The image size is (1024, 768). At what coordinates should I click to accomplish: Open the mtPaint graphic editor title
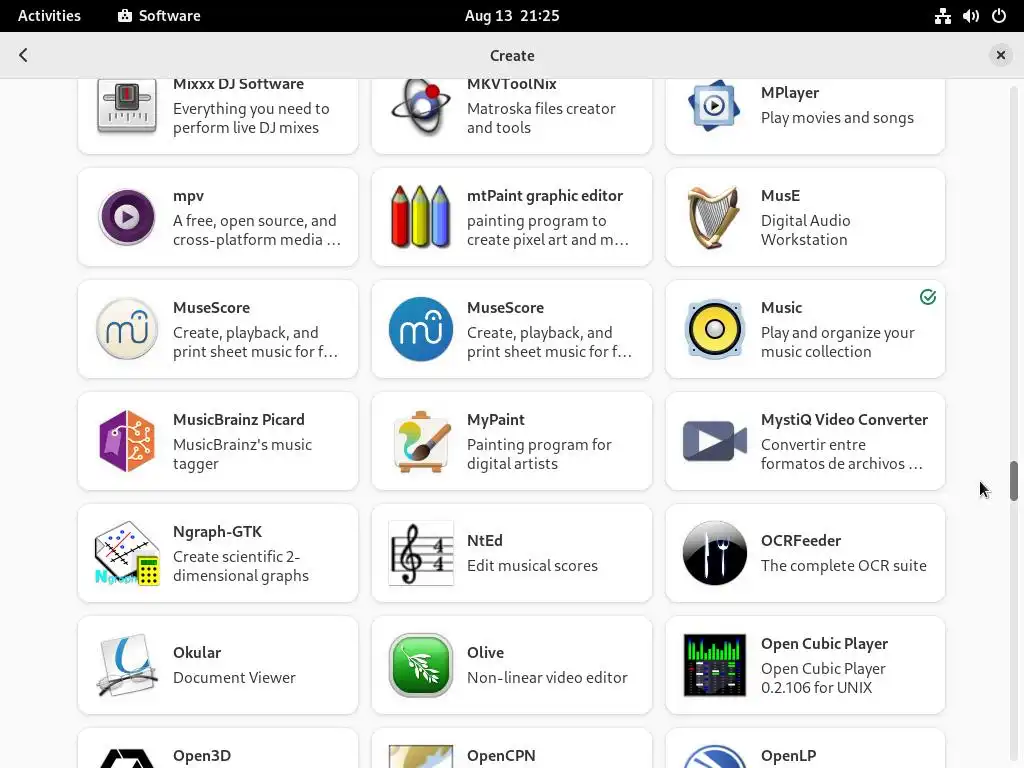point(545,196)
